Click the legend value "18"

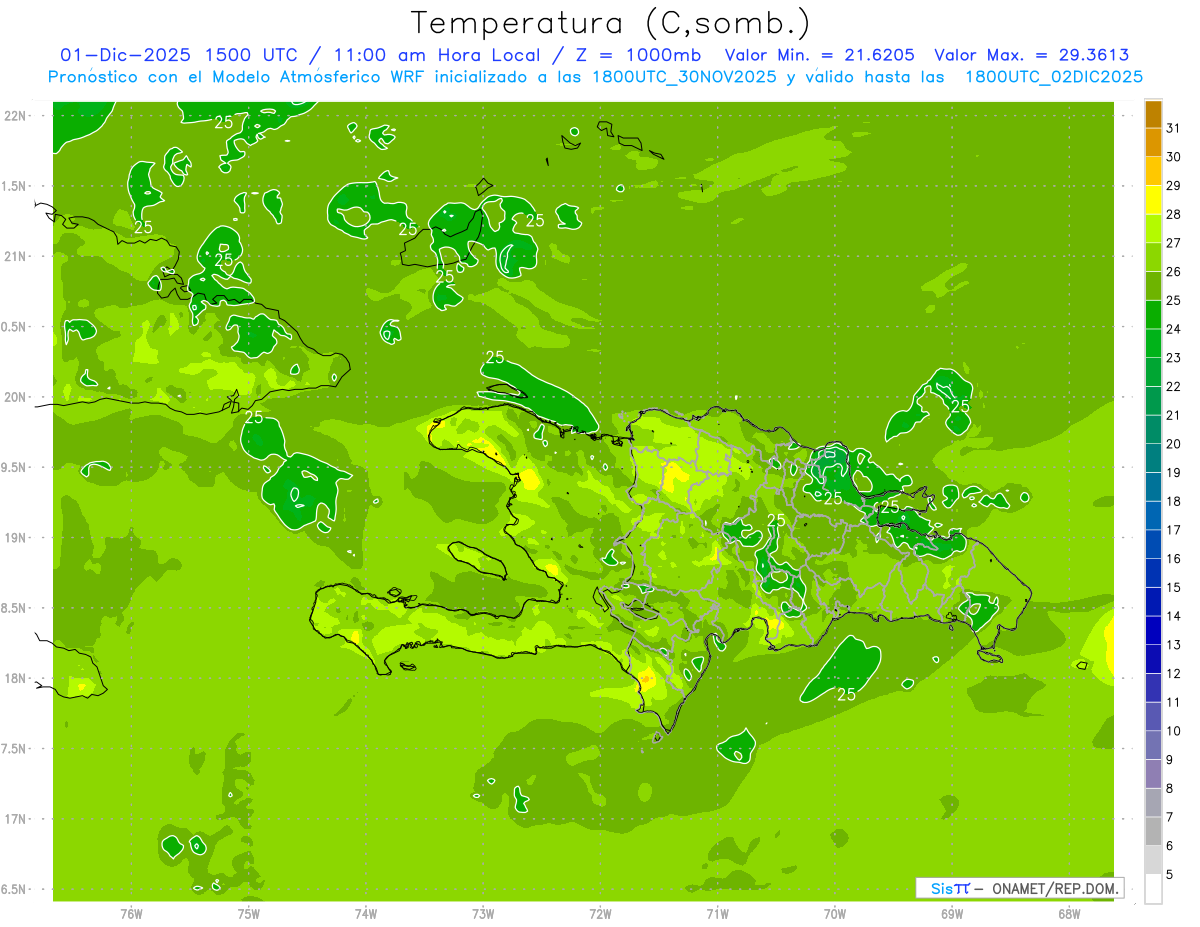1173,501
